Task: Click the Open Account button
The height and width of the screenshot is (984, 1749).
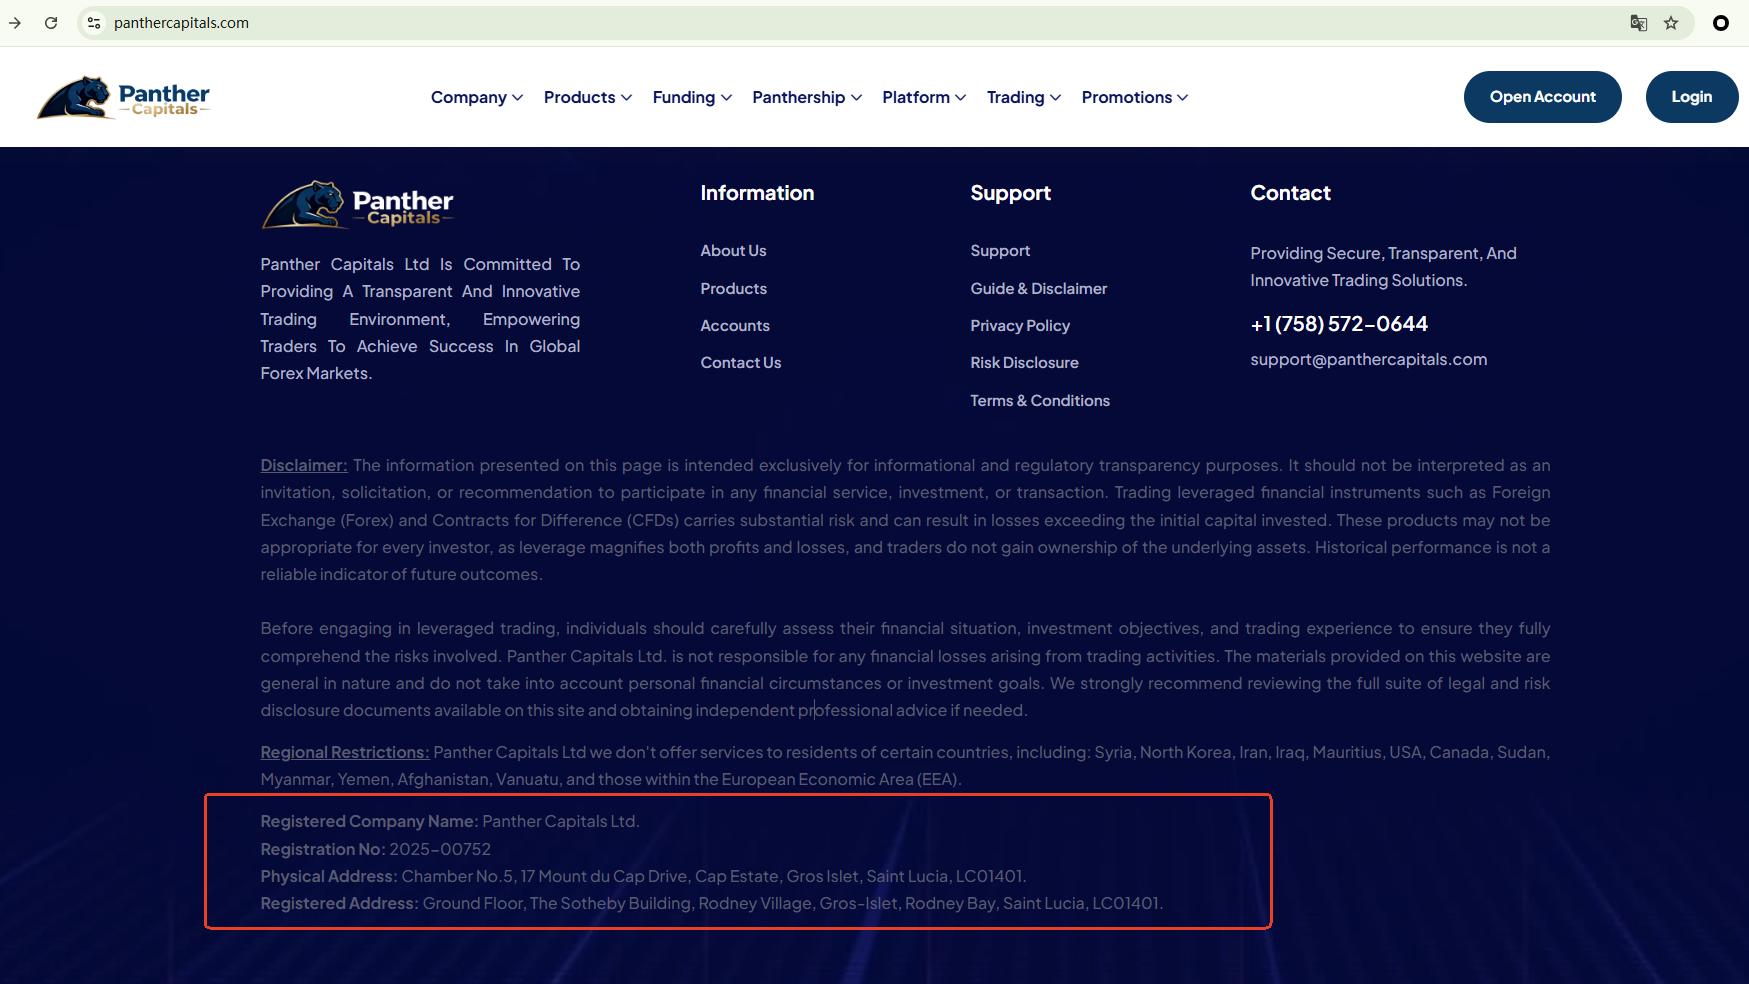Action: (1543, 97)
